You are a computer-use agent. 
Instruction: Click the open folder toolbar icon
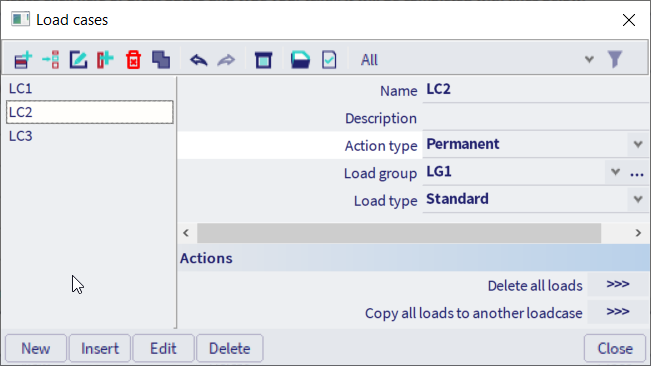[x=300, y=60]
